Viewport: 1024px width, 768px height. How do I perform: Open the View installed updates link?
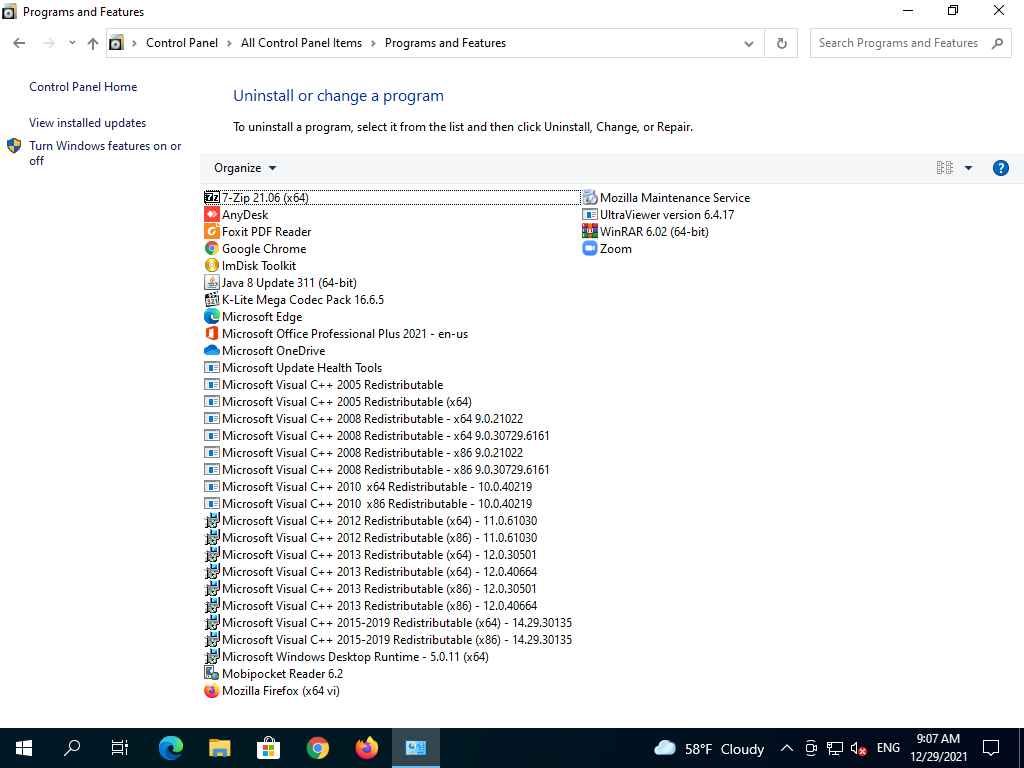tap(87, 123)
